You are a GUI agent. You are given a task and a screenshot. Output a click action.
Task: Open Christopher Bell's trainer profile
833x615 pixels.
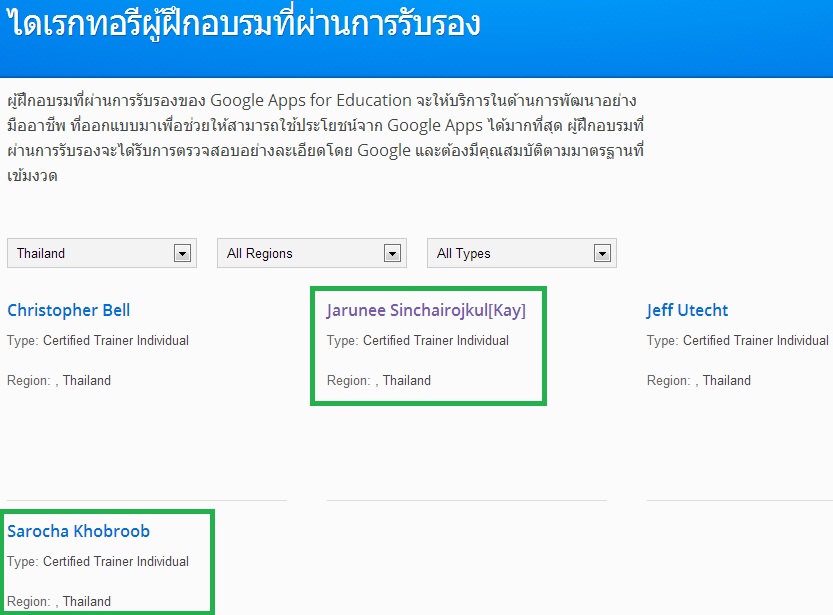point(68,310)
